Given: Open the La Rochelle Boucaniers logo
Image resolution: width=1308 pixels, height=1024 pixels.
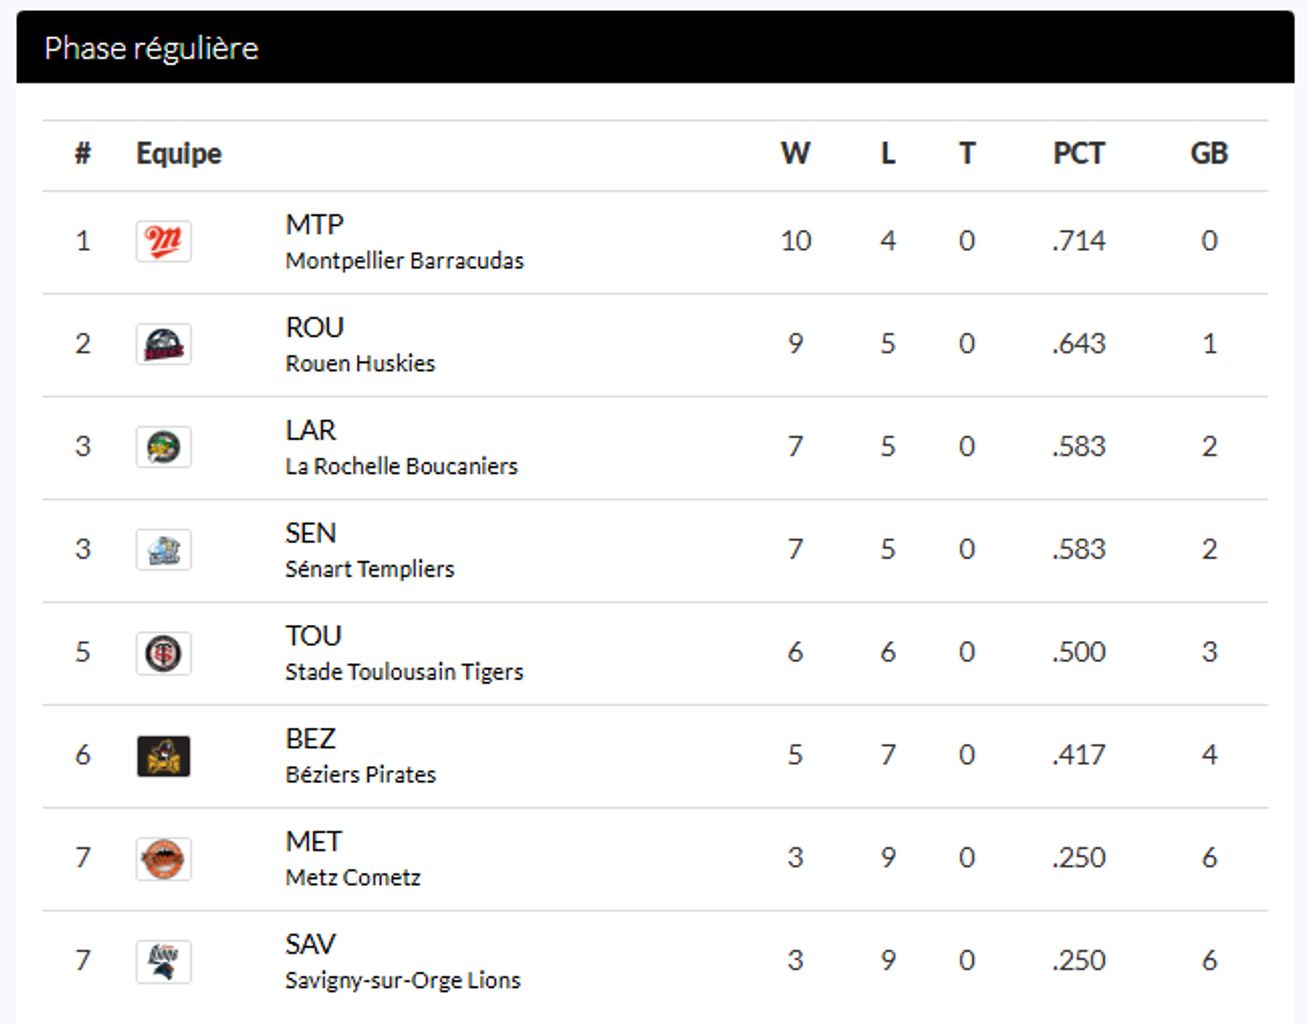Looking at the screenshot, I should click(163, 447).
